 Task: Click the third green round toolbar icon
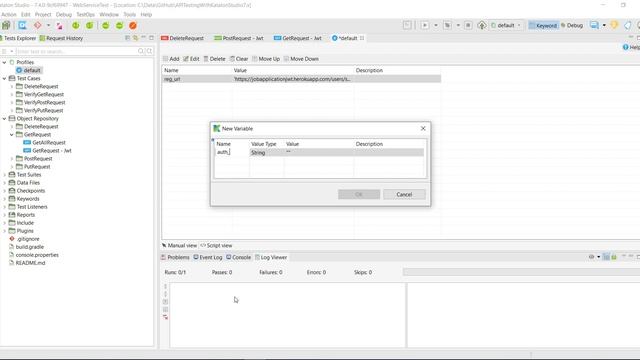(x=106, y=25)
